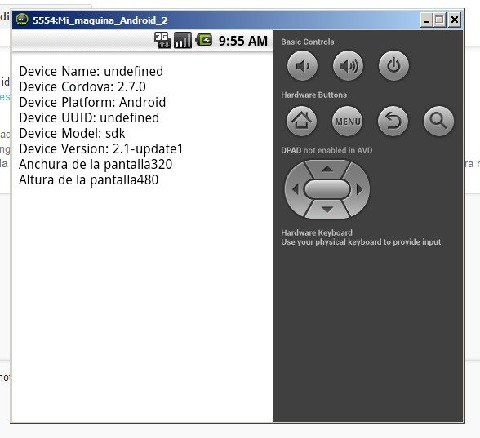Go back with the Back hardware button
480x438 pixels.
393,121
